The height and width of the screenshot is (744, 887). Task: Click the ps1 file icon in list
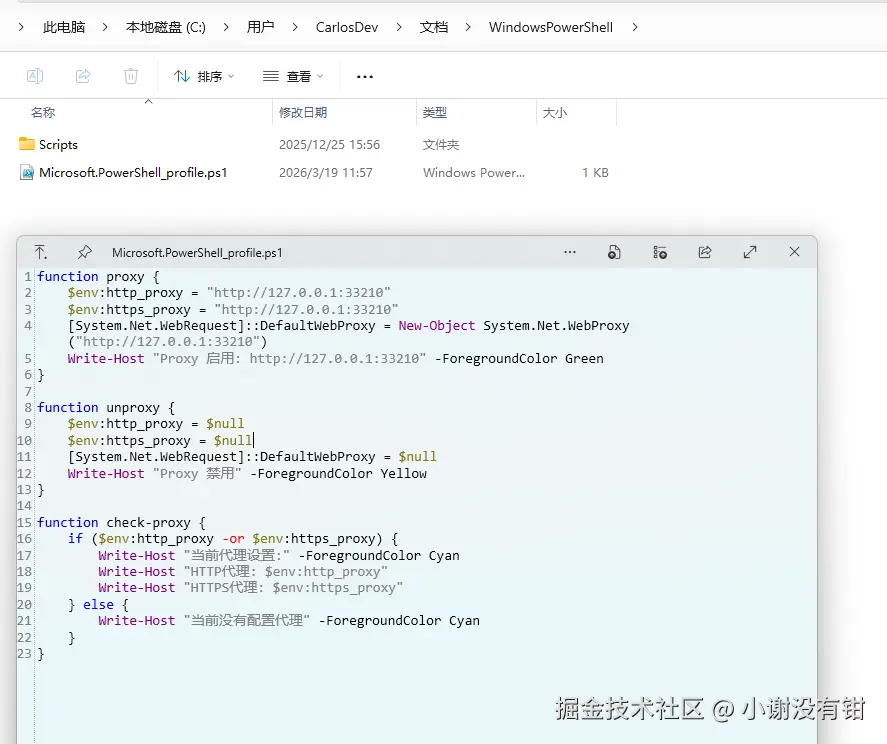tap(27, 172)
